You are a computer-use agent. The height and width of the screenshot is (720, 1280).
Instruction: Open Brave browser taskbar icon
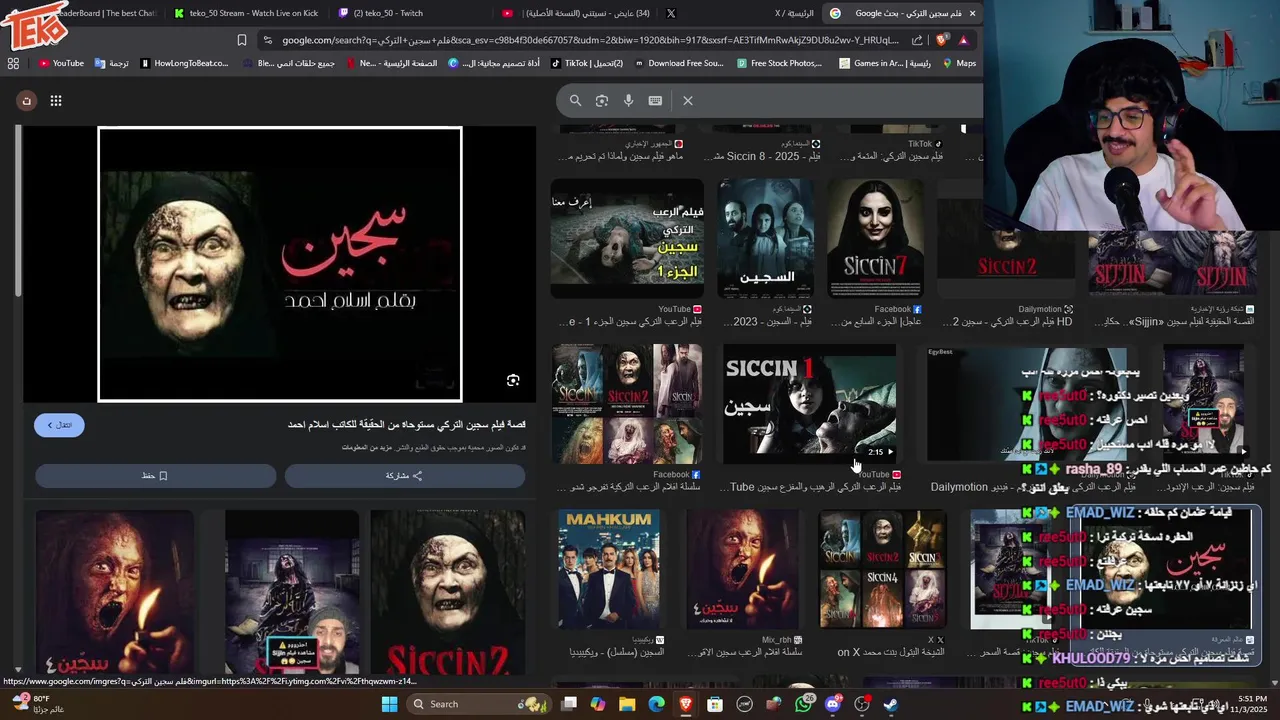[686, 704]
